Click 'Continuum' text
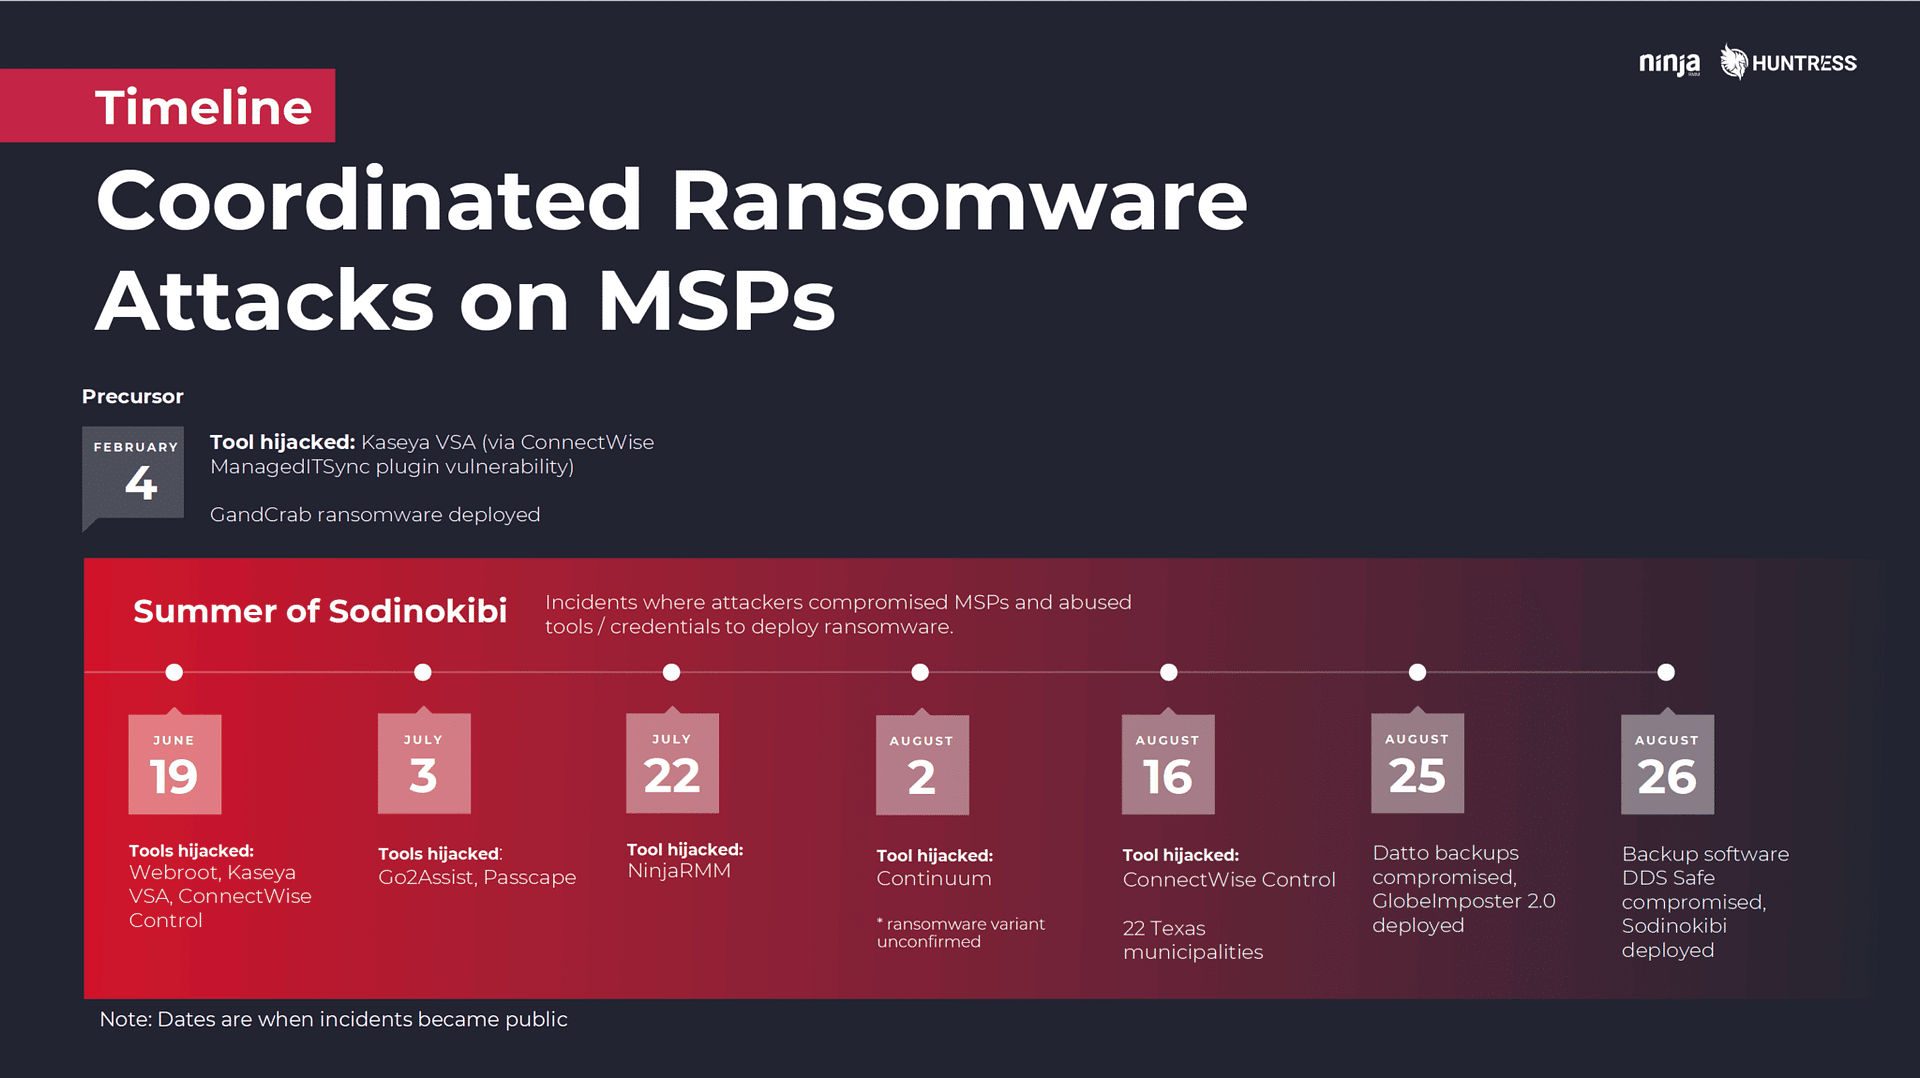 click(x=934, y=878)
